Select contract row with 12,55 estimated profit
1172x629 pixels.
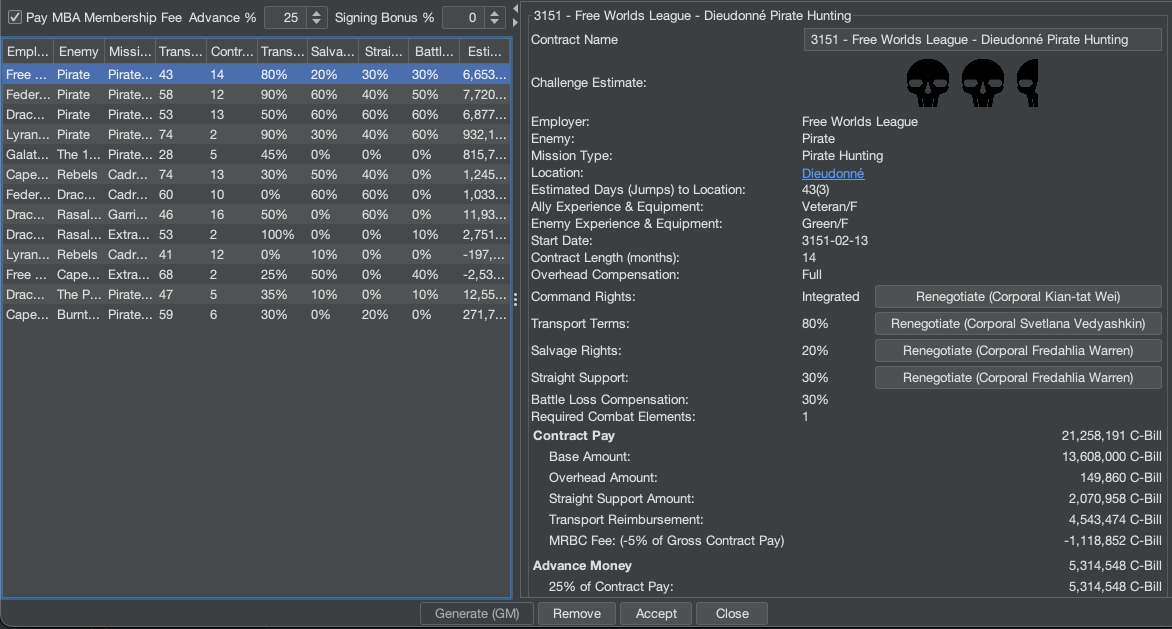click(x=256, y=294)
